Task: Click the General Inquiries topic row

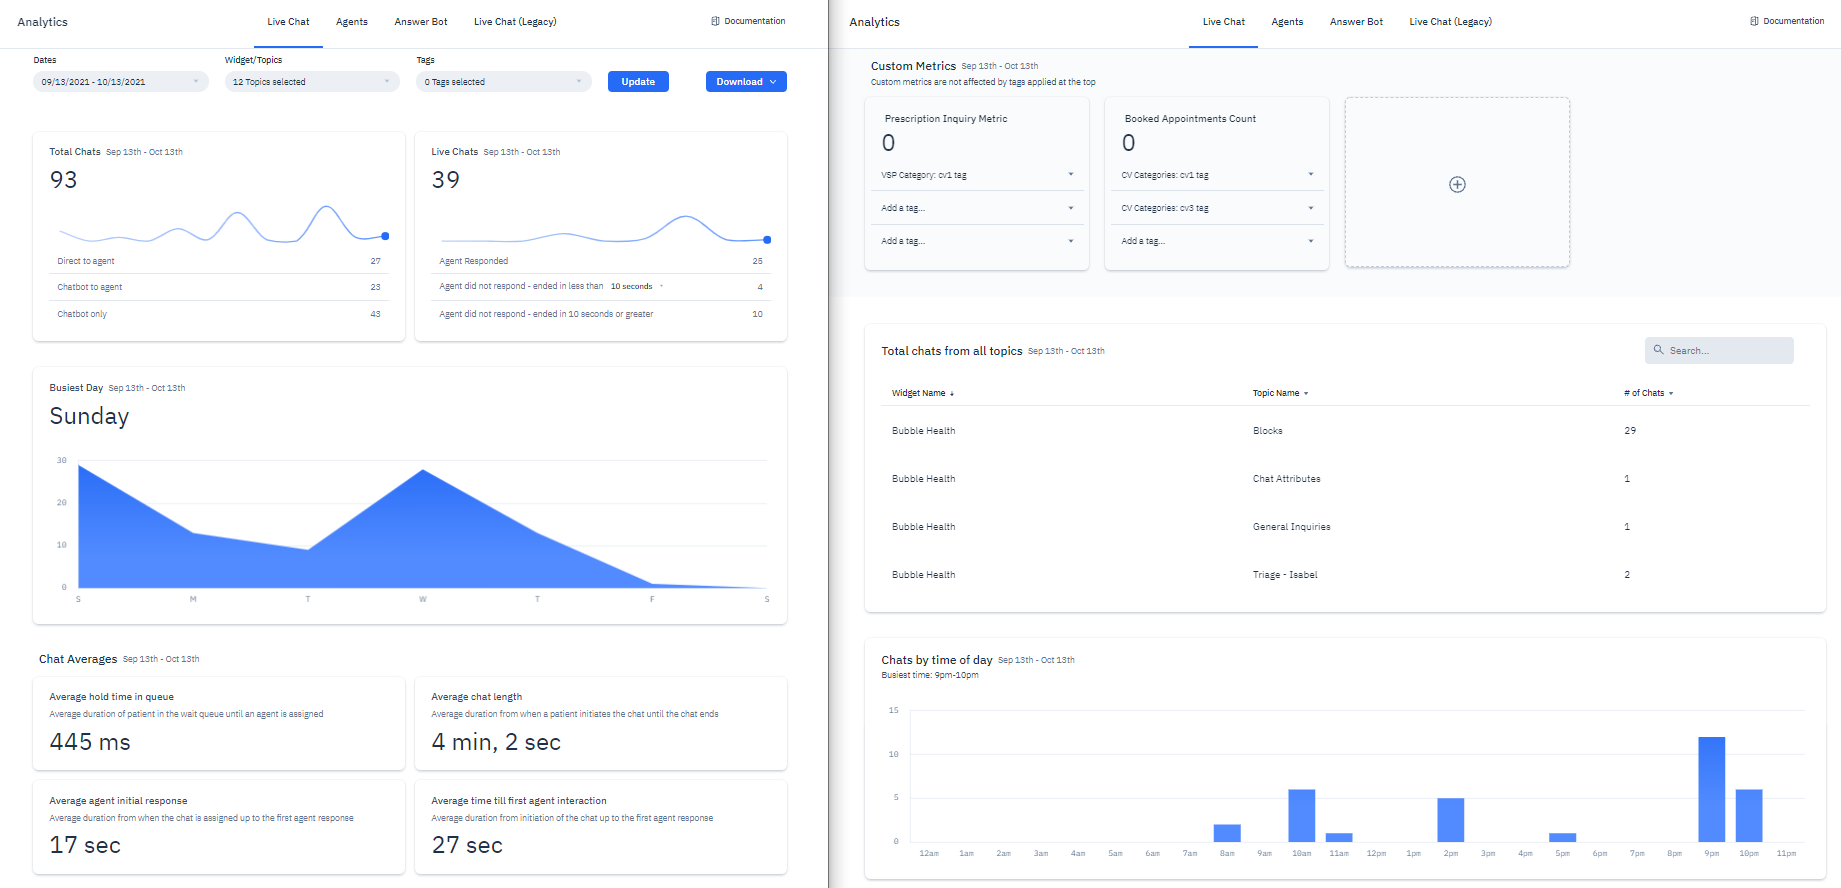Action: [1346, 527]
